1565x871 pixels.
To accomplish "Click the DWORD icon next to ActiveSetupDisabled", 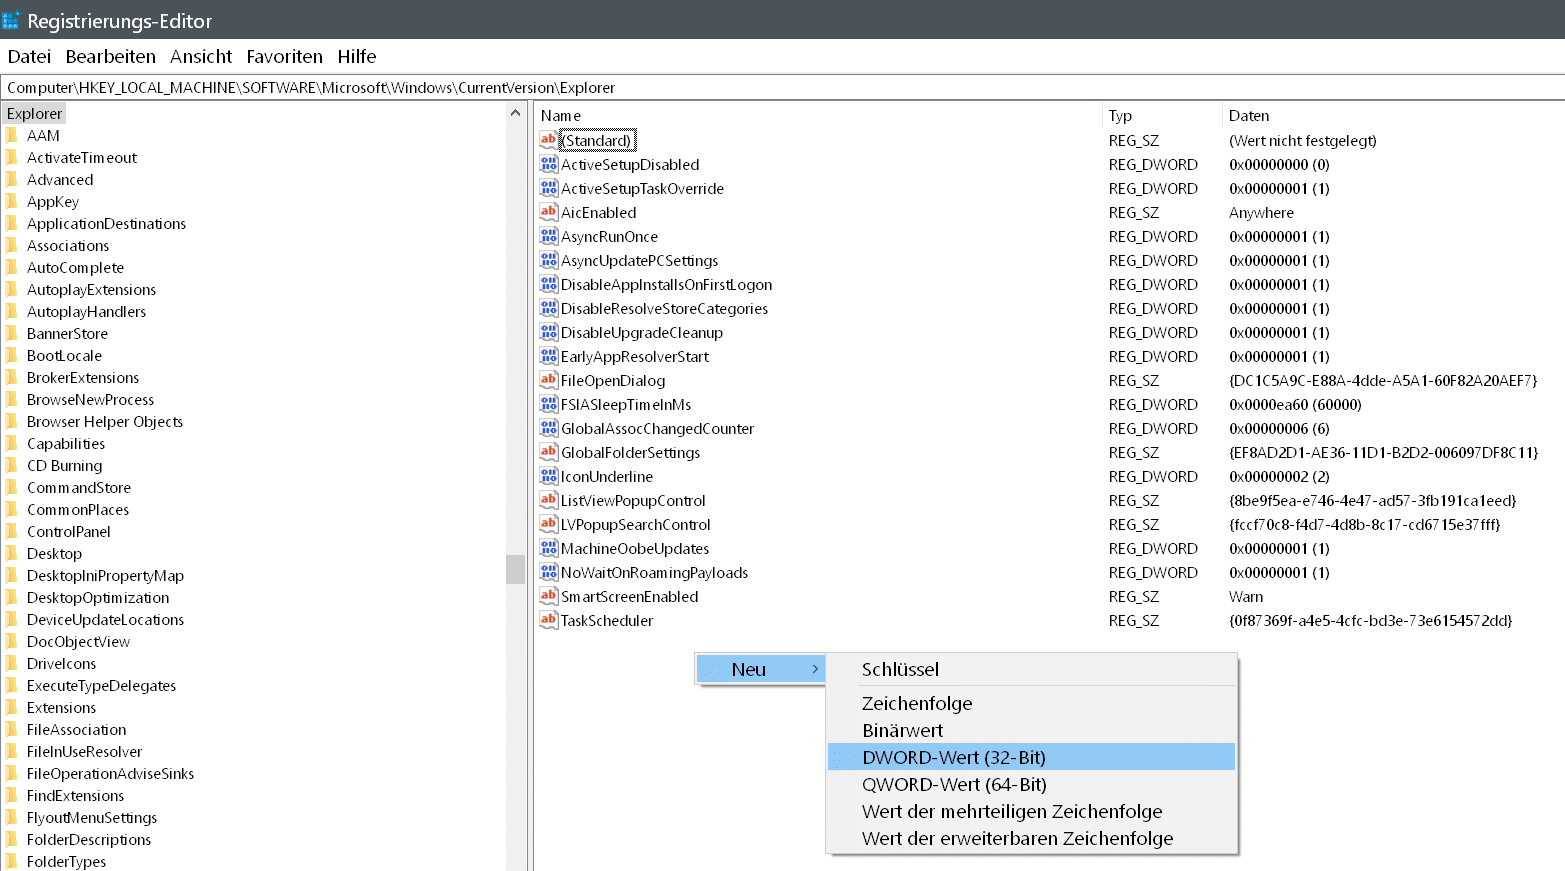I will point(548,164).
